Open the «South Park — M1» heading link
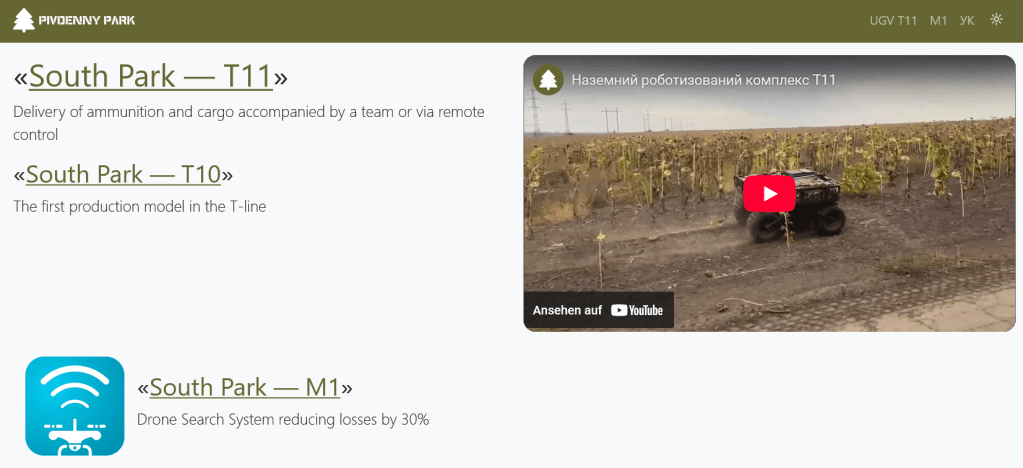 (245, 387)
